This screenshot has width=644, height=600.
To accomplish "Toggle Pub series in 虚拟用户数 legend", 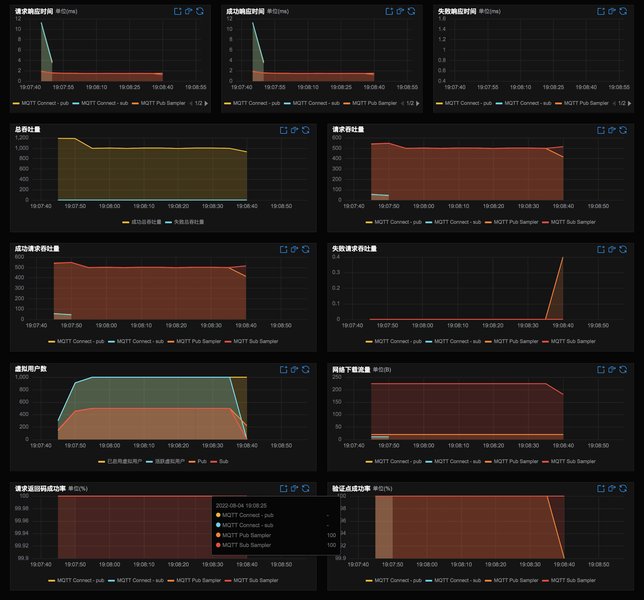I will [x=198, y=462].
